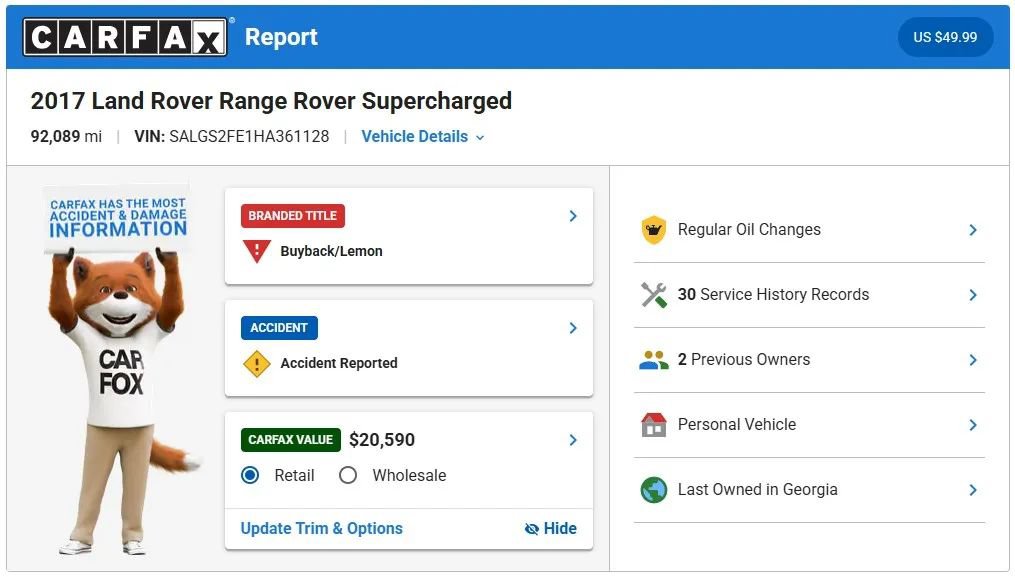
Task: Expand 30 Service History Records chevron
Action: (973, 295)
